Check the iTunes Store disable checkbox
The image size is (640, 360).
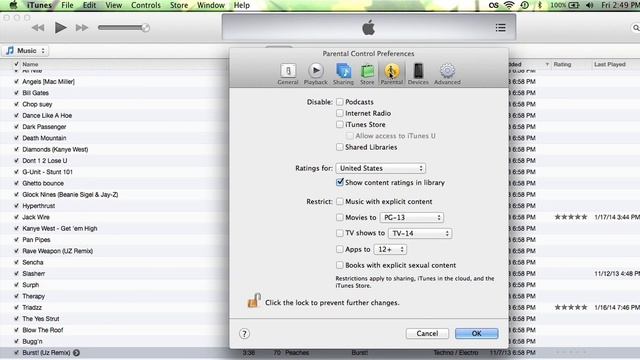pyautogui.click(x=339, y=124)
